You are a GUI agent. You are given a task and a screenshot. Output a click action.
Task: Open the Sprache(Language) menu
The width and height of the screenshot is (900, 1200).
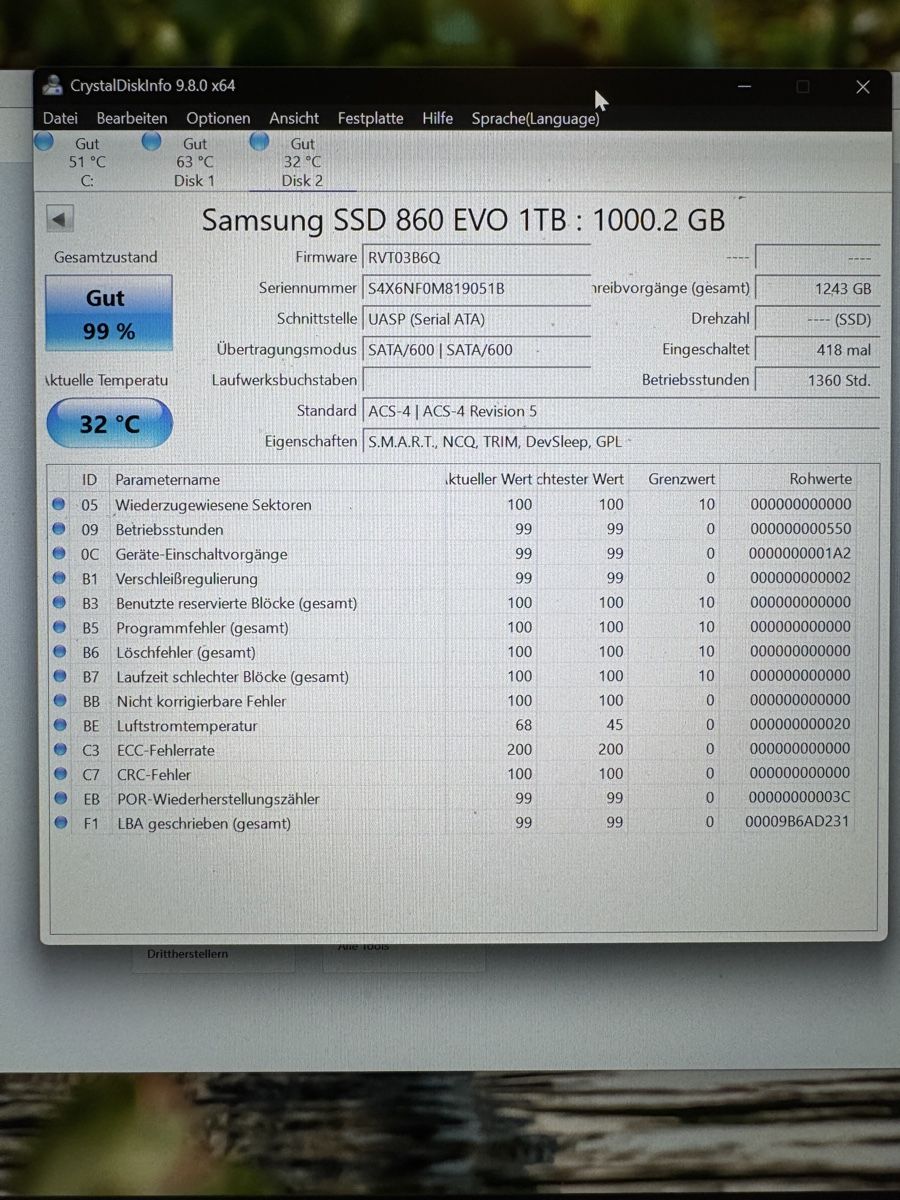coord(535,118)
